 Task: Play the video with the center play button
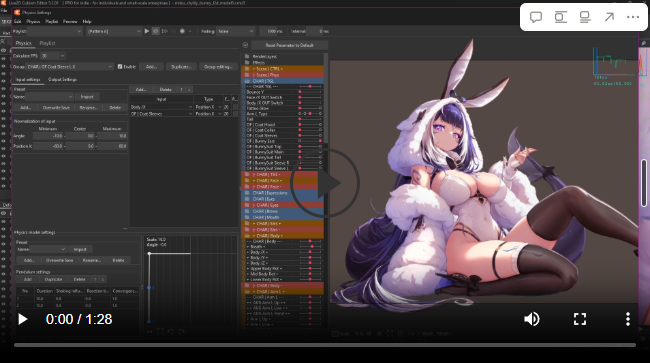point(325,183)
